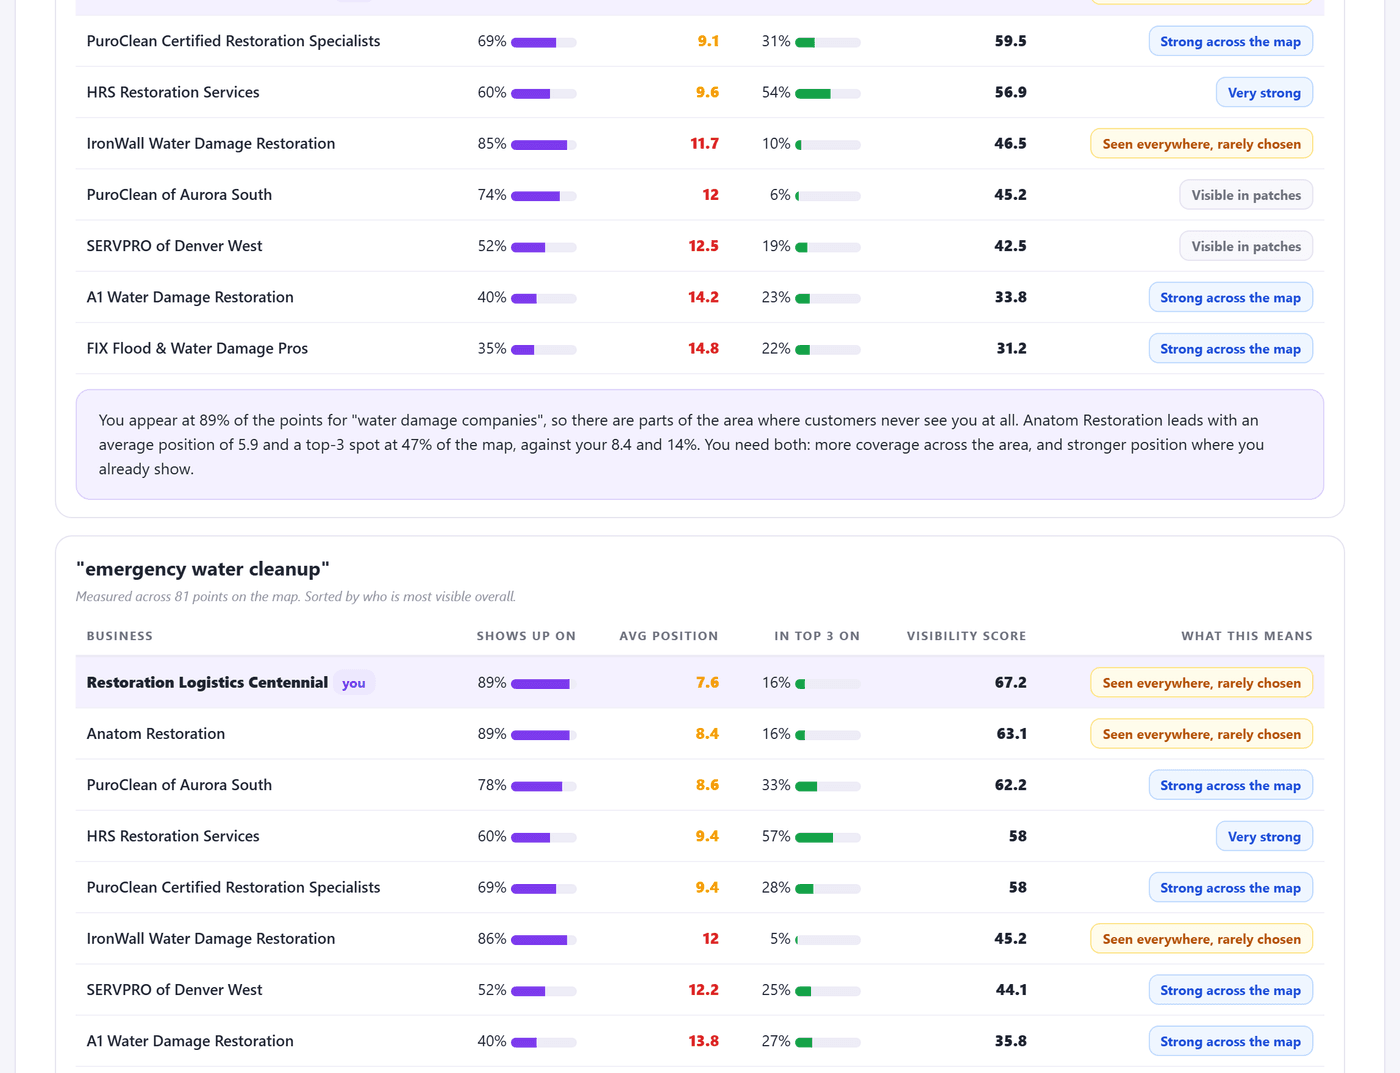
Task: Click "Strong across the map" badge beside score 44.1
Action: tap(1230, 990)
